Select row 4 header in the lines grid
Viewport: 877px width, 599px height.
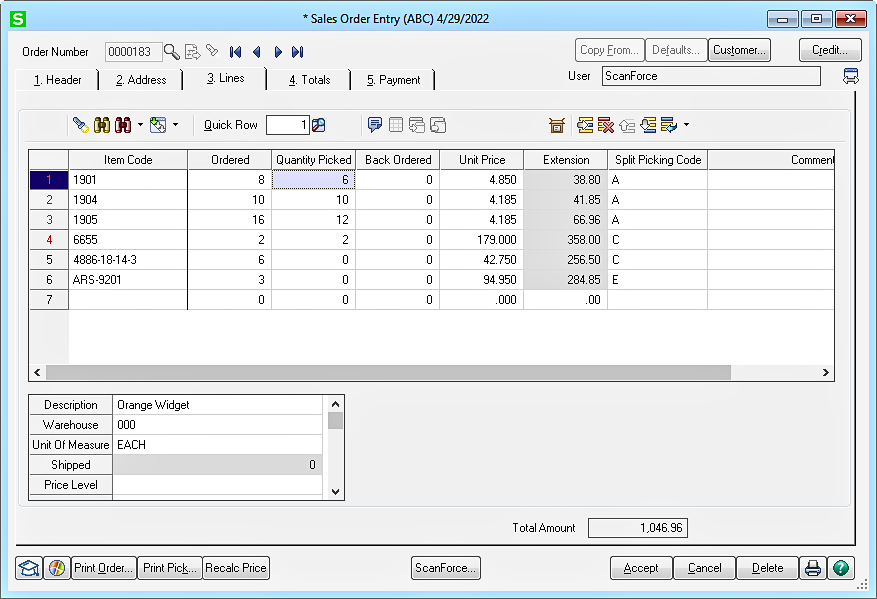(49, 240)
